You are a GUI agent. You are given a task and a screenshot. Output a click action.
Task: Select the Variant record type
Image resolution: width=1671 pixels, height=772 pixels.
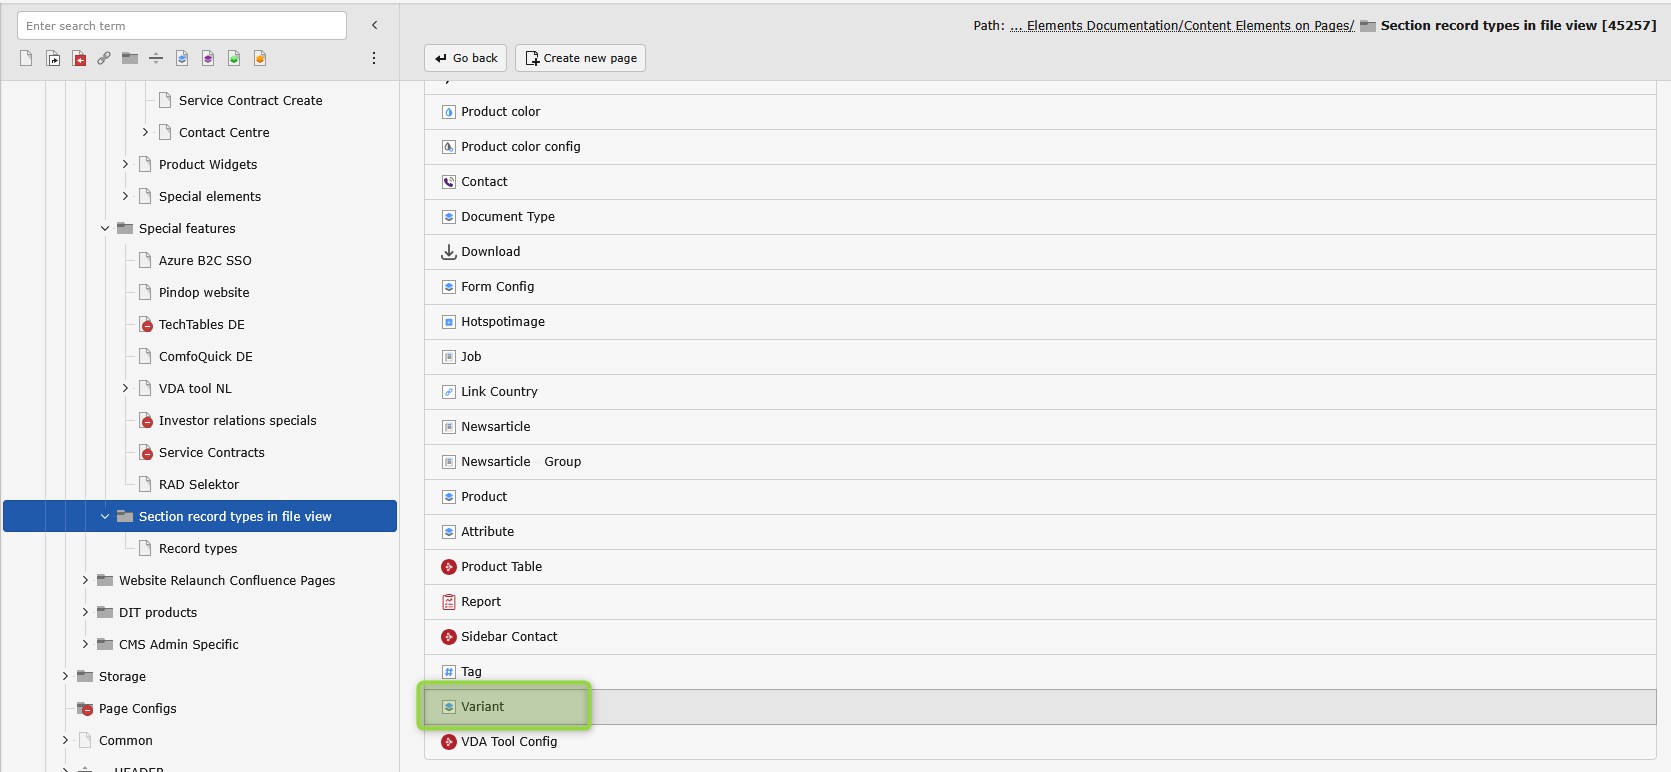click(482, 707)
